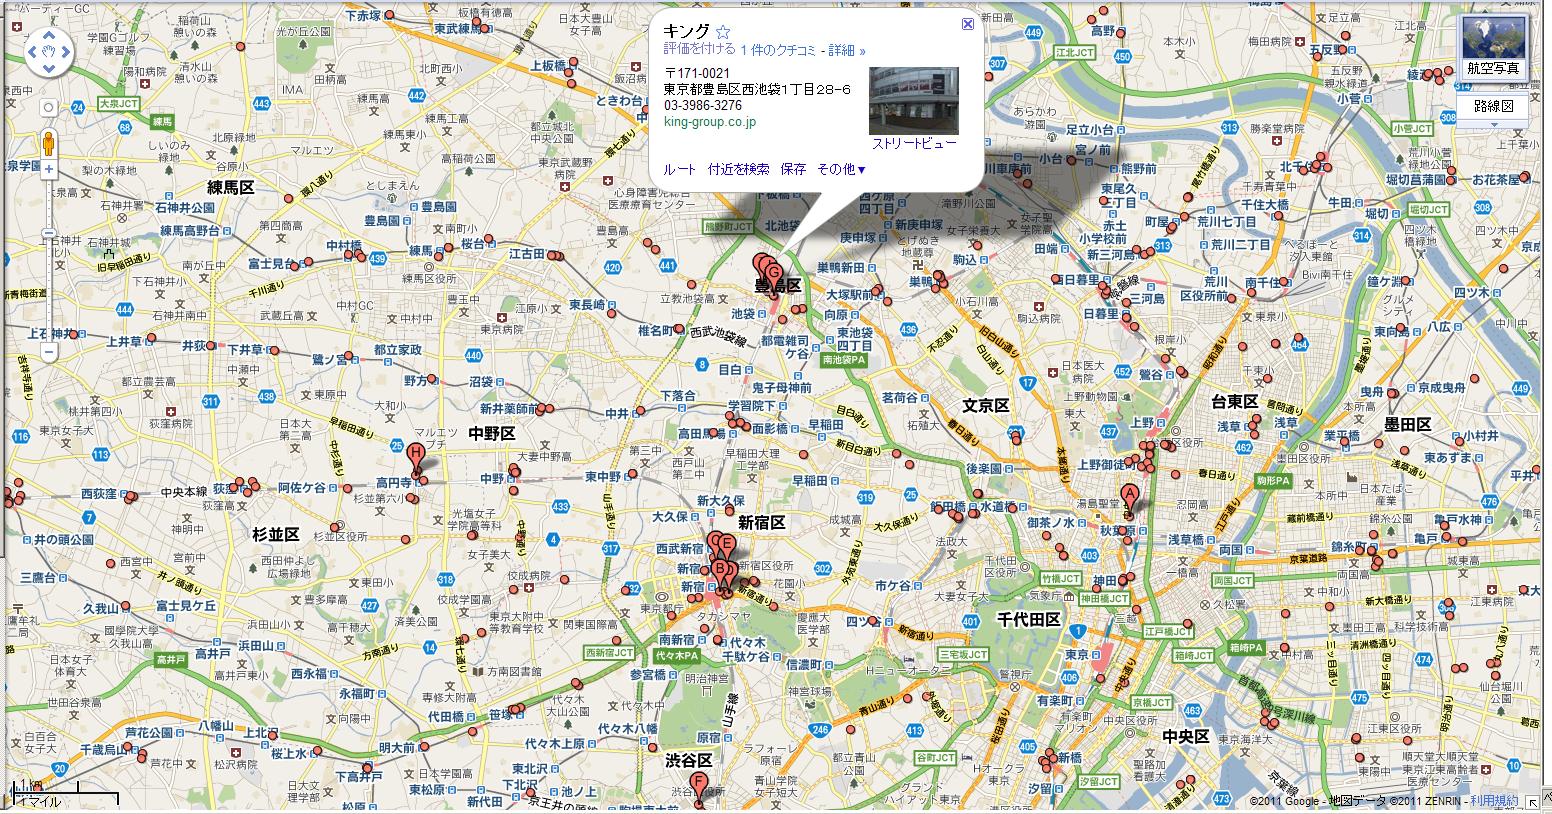Click the 熊野町JCT junction sign
1552x814 pixels.
tap(728, 227)
